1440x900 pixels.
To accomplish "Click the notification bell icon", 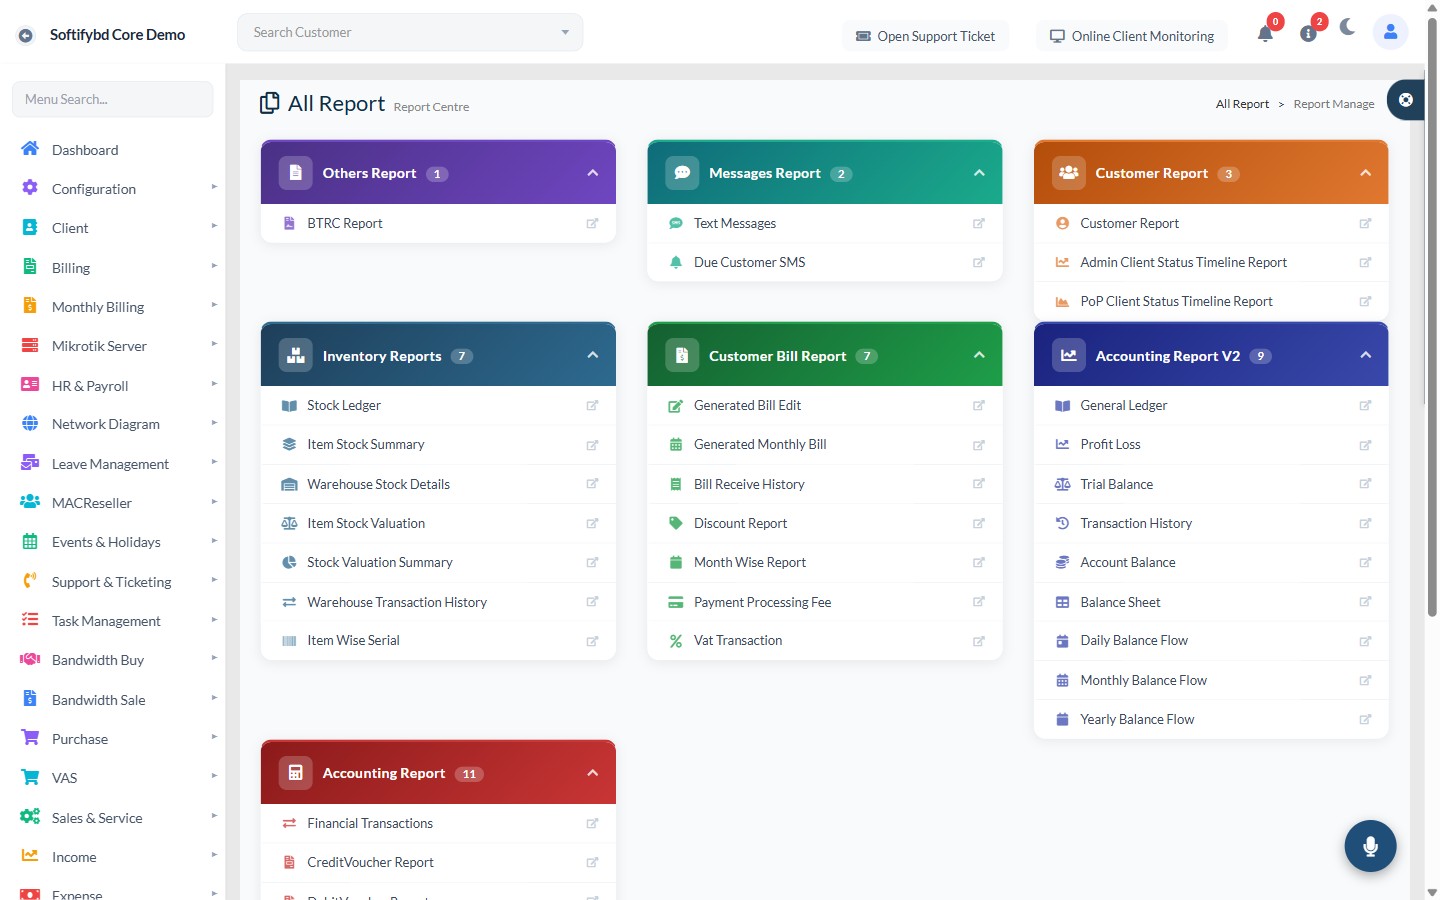I will point(1265,34).
